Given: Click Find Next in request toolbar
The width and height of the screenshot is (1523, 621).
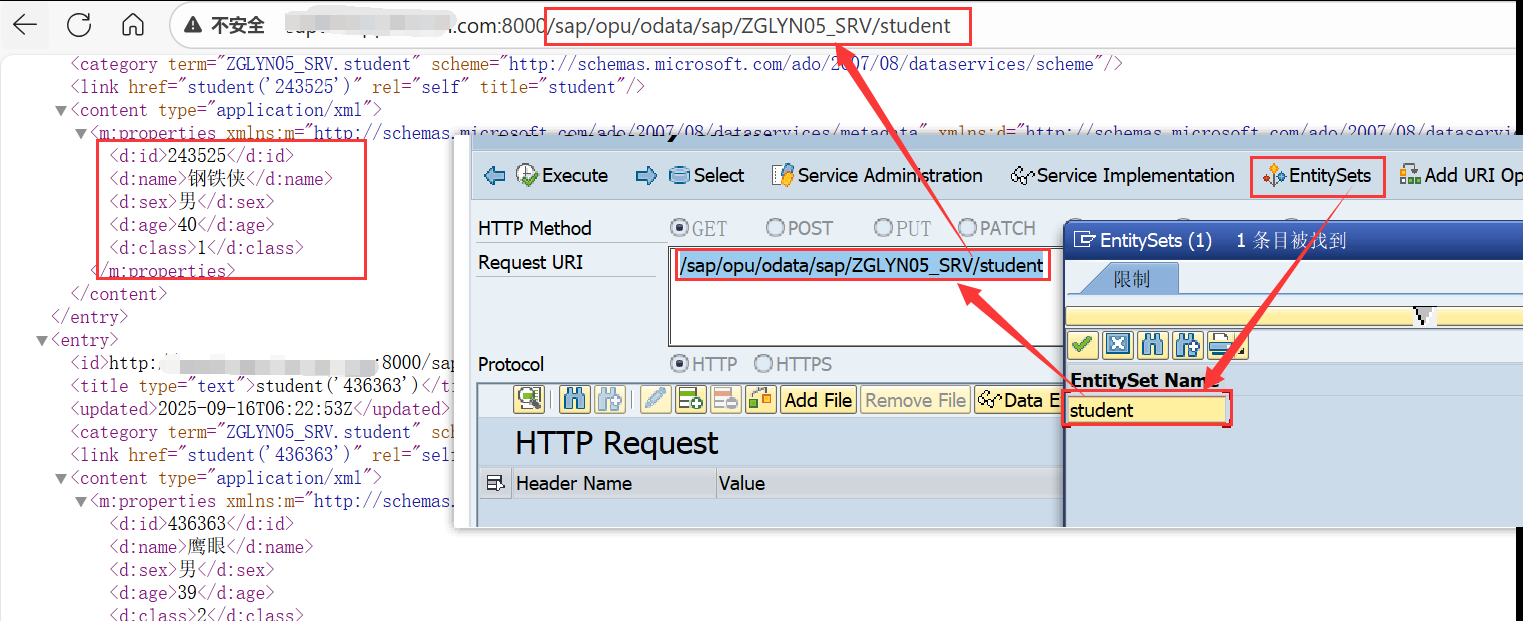Looking at the screenshot, I should click(x=609, y=400).
